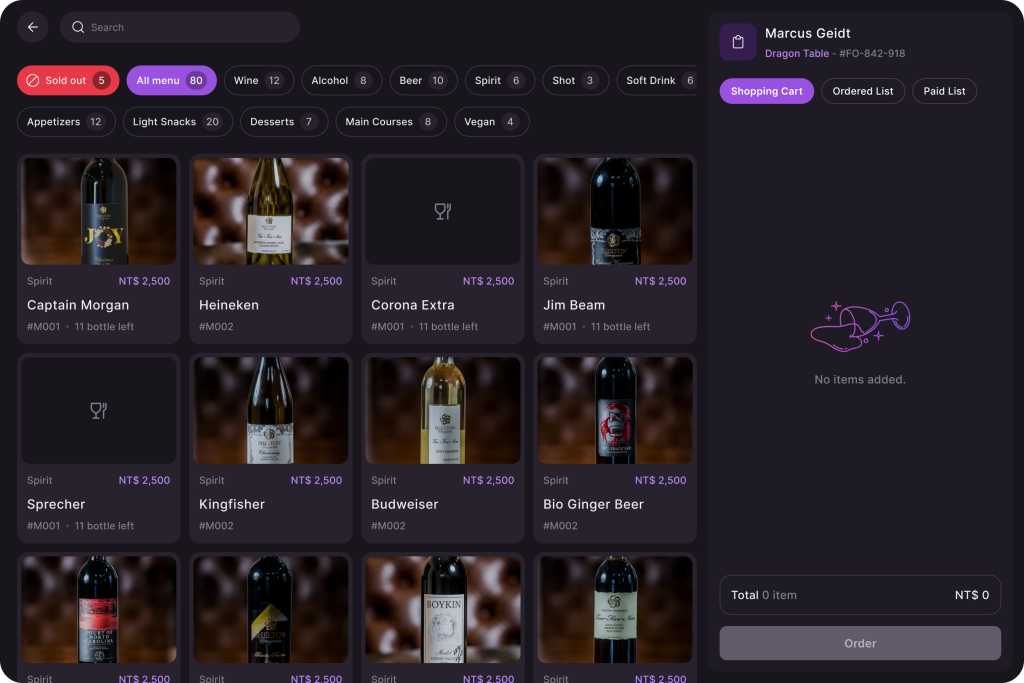Click the NT$ 0 total amount
The height and width of the screenshot is (683, 1024).
coord(972,595)
